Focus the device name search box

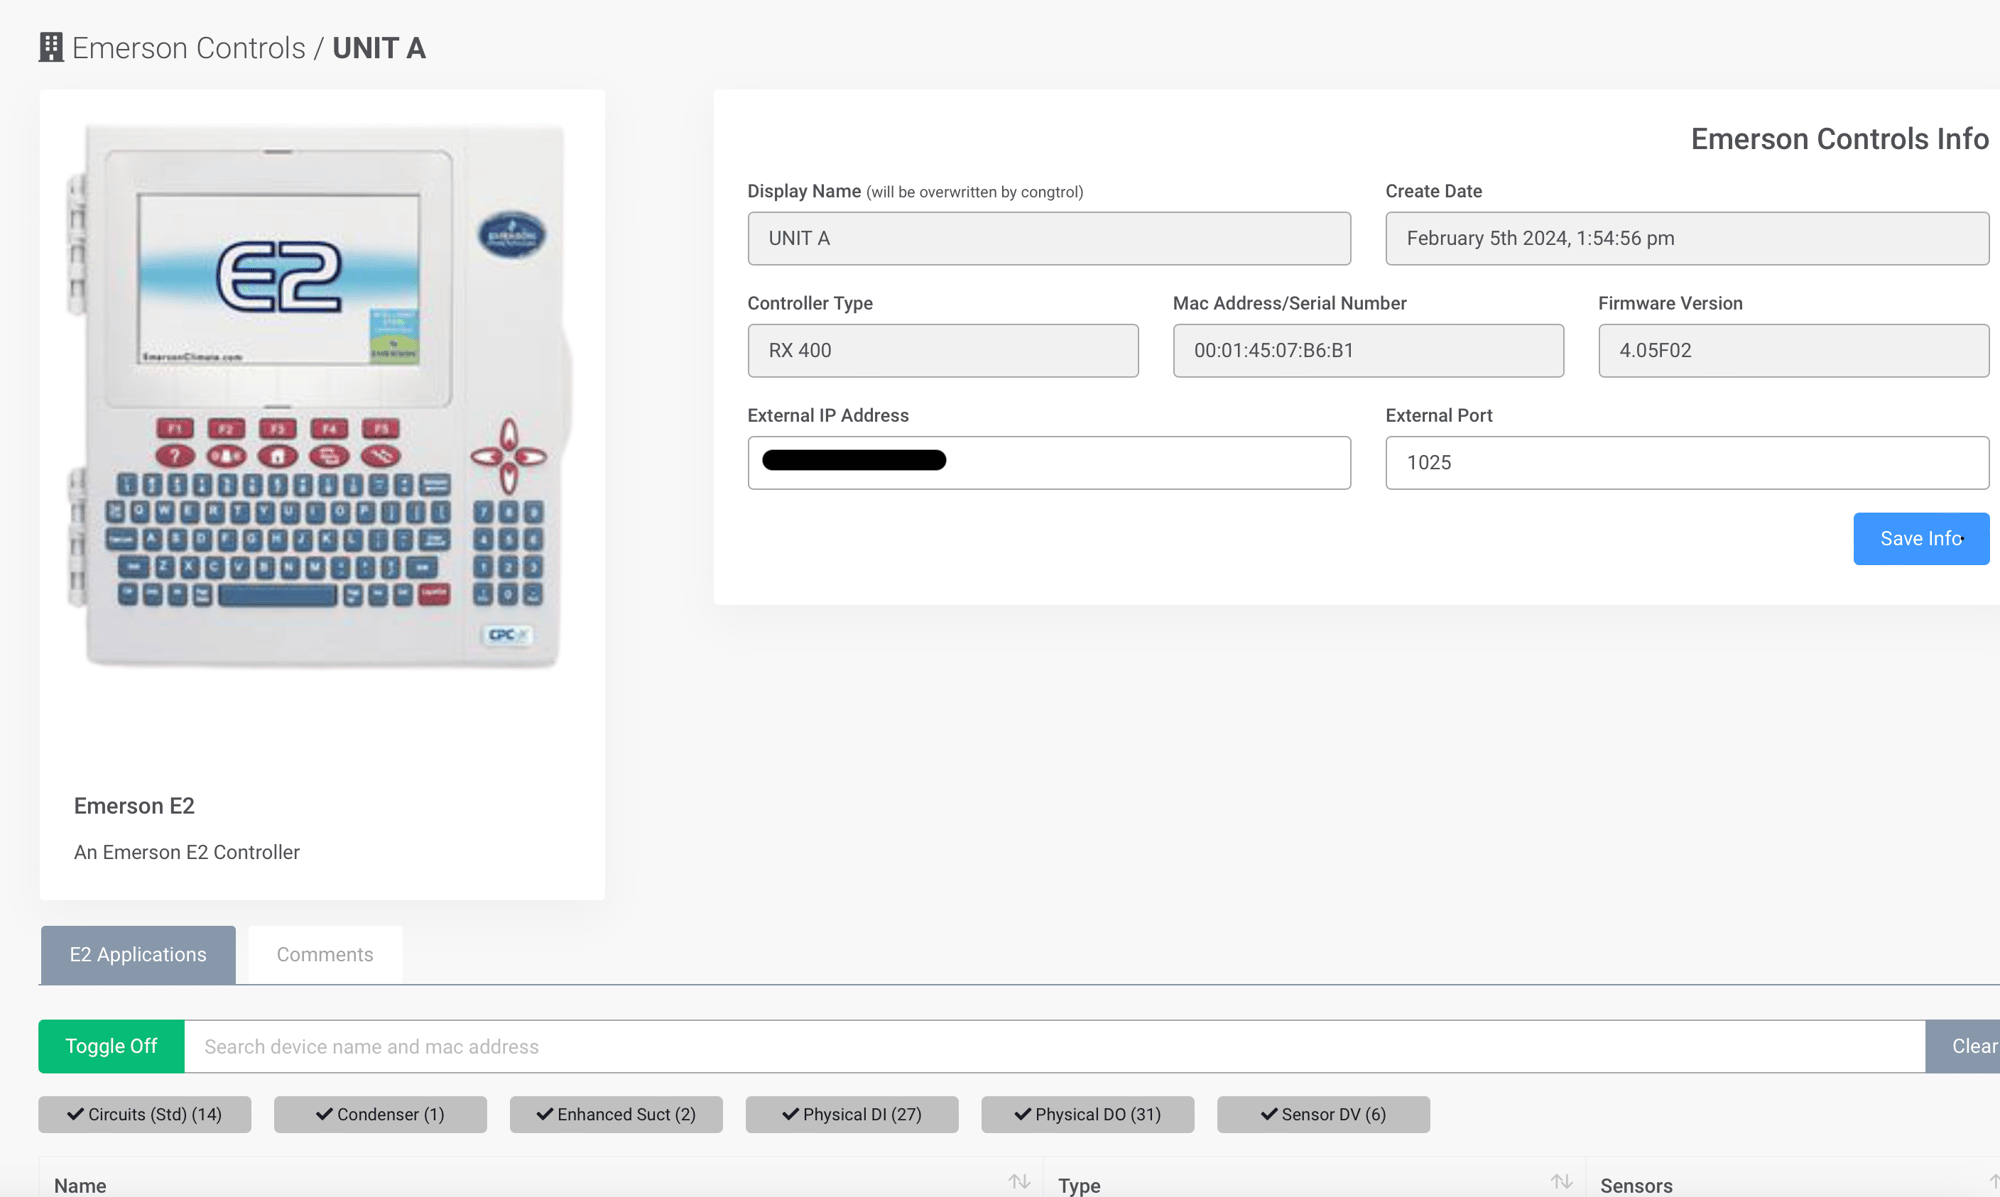pyautogui.click(x=1055, y=1046)
